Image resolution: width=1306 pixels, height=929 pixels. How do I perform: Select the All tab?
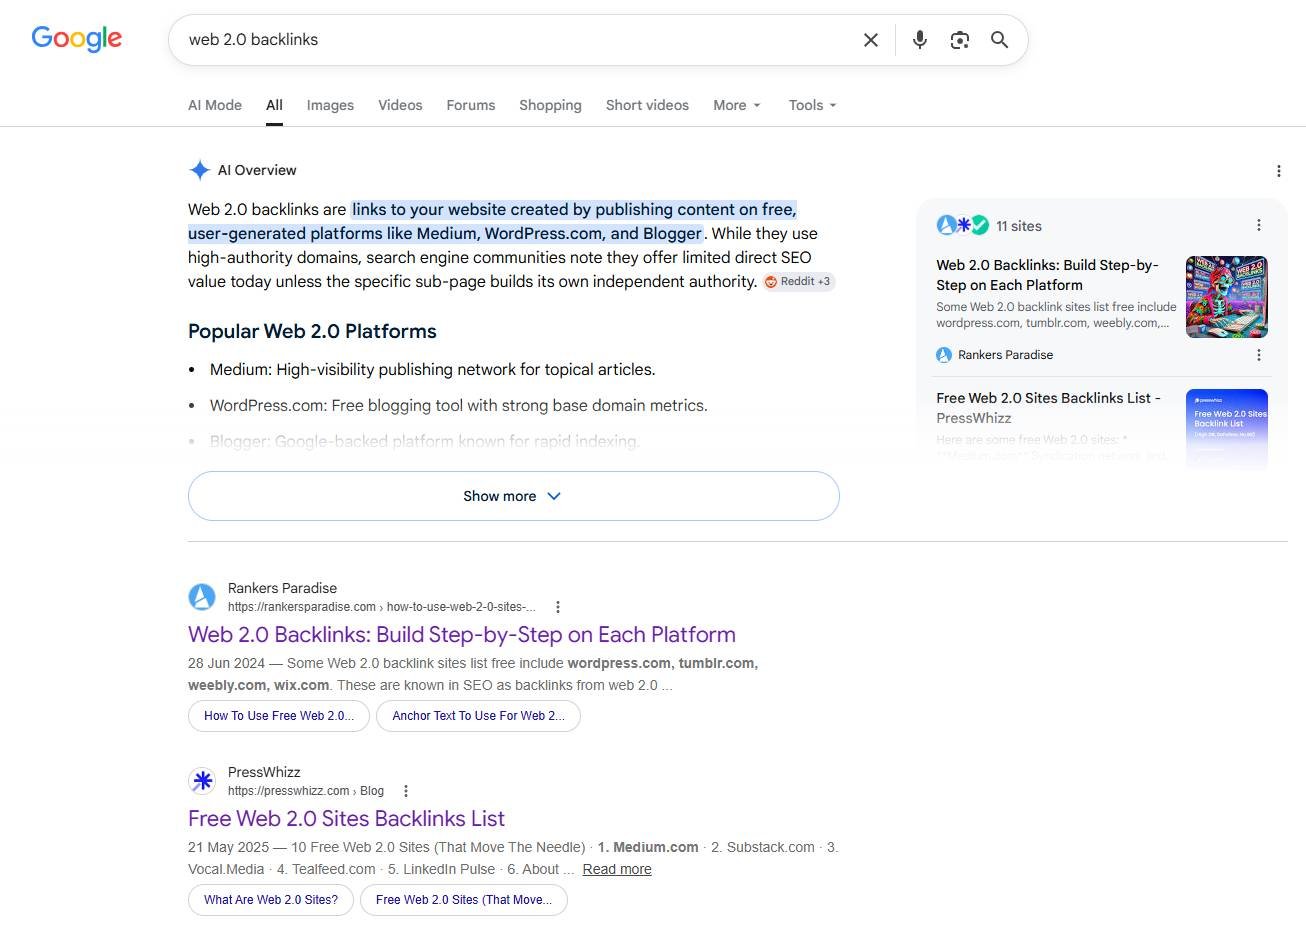(274, 105)
